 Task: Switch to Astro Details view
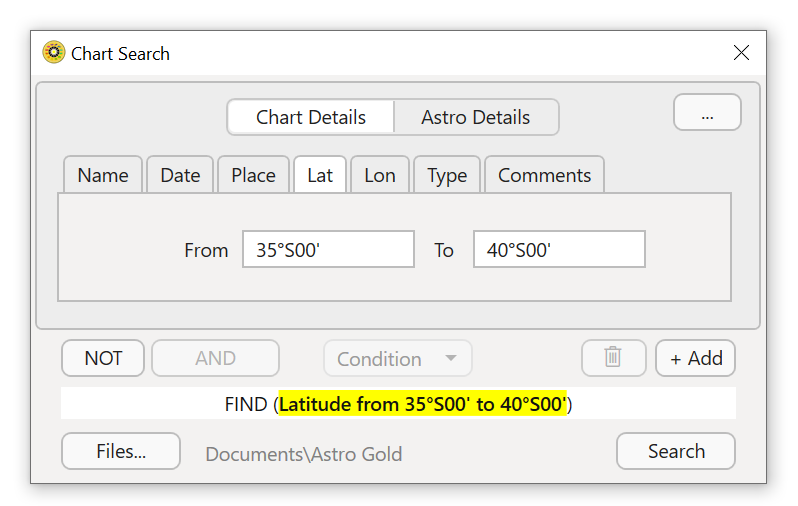[x=476, y=117]
